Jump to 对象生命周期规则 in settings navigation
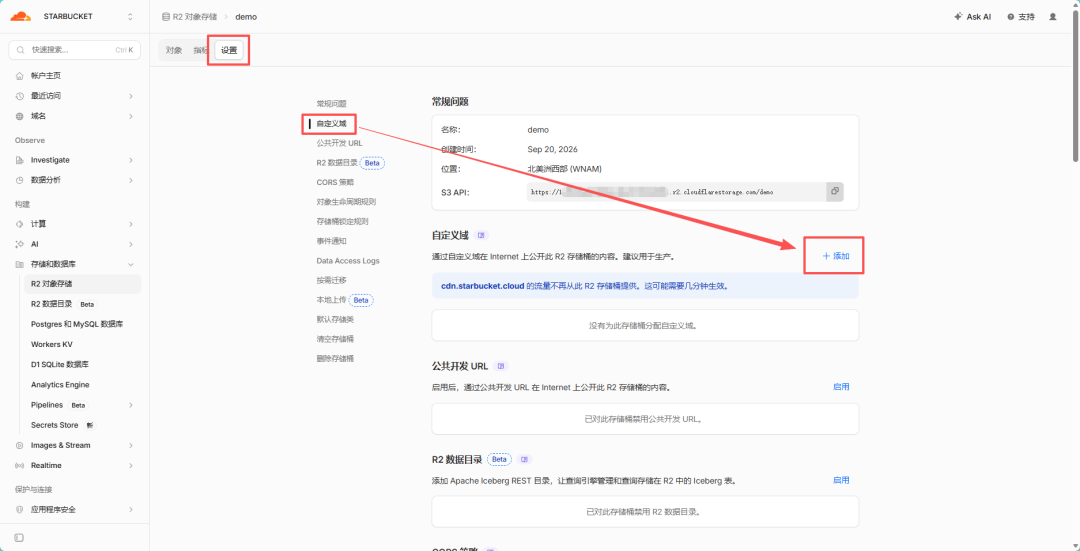The image size is (1080, 551). point(346,202)
